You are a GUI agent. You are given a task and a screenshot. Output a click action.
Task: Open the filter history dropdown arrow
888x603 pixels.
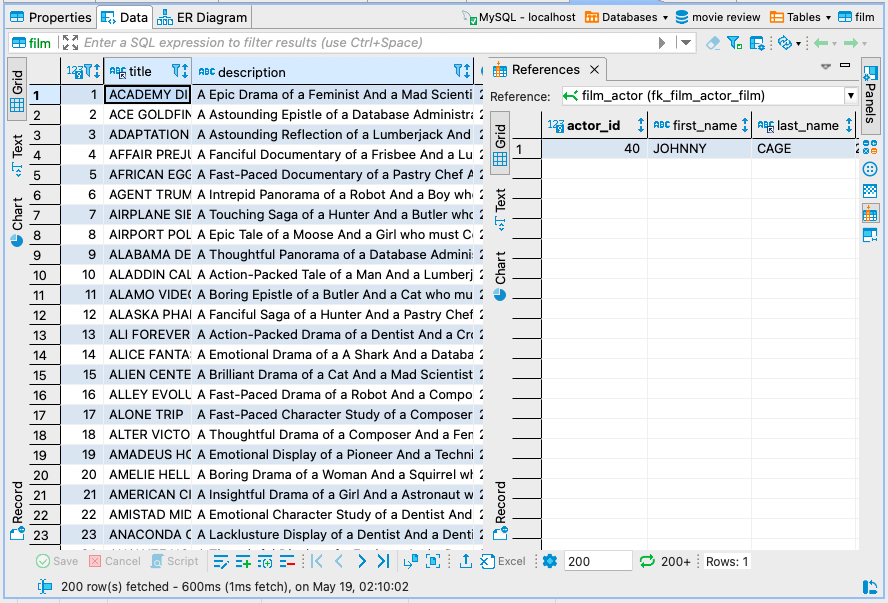[x=686, y=42]
